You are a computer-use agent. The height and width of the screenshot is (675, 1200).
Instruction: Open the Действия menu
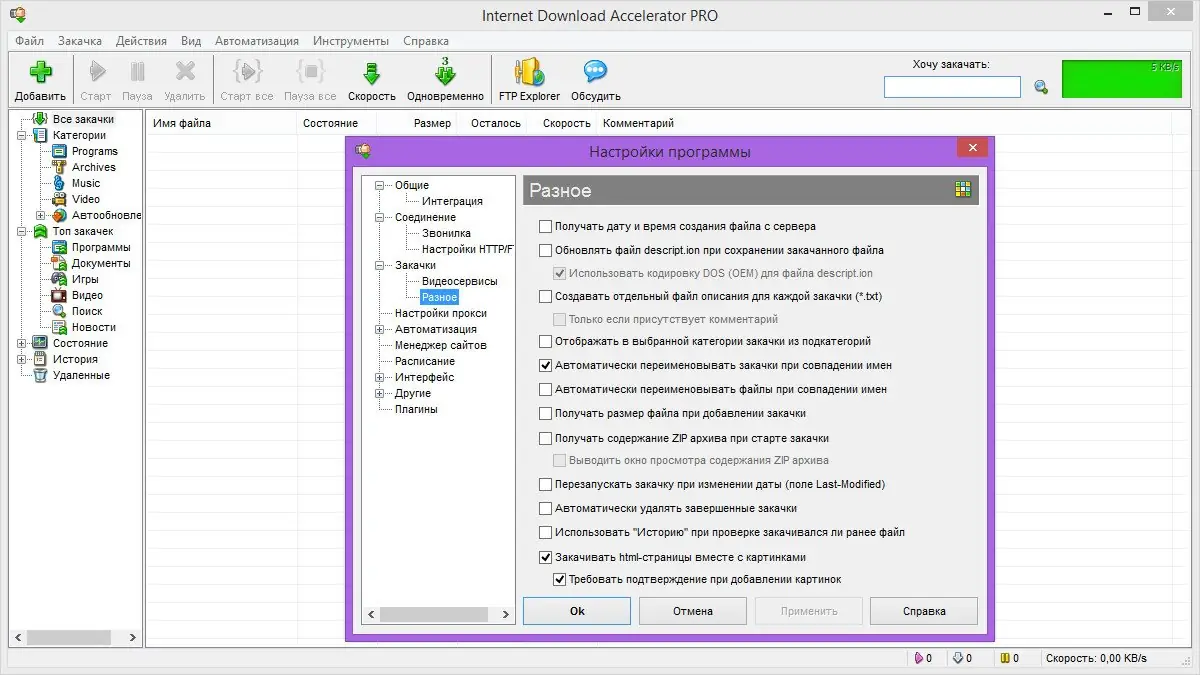[x=141, y=41]
